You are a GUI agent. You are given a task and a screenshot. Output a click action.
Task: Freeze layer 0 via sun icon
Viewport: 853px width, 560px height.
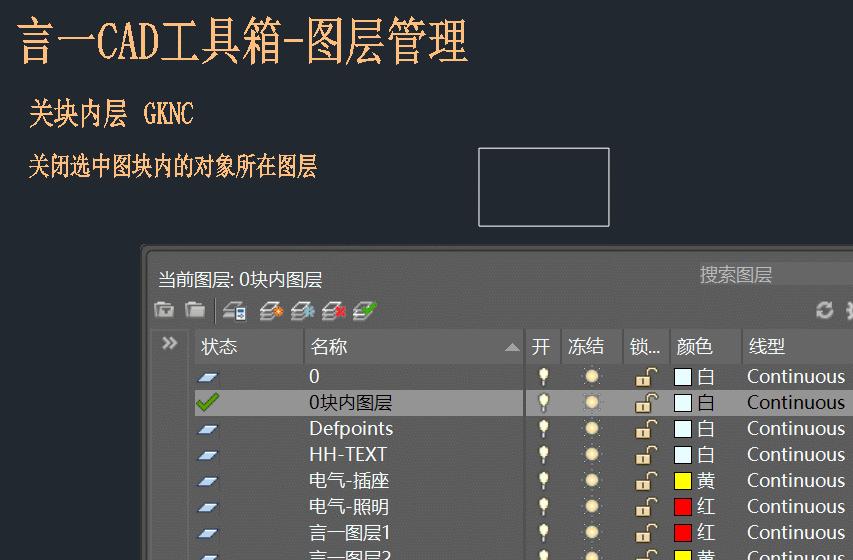point(592,376)
